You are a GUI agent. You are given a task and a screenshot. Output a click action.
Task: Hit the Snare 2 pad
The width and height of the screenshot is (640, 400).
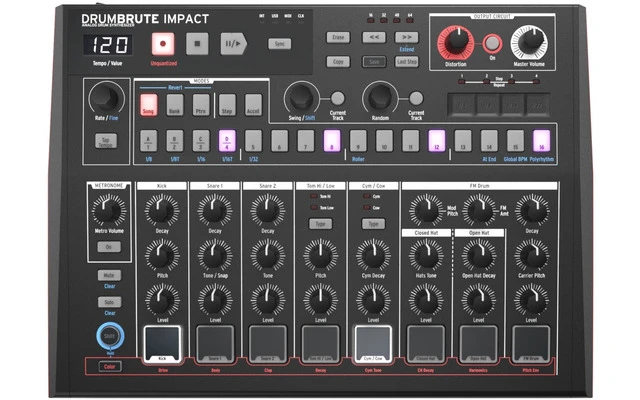pos(268,344)
